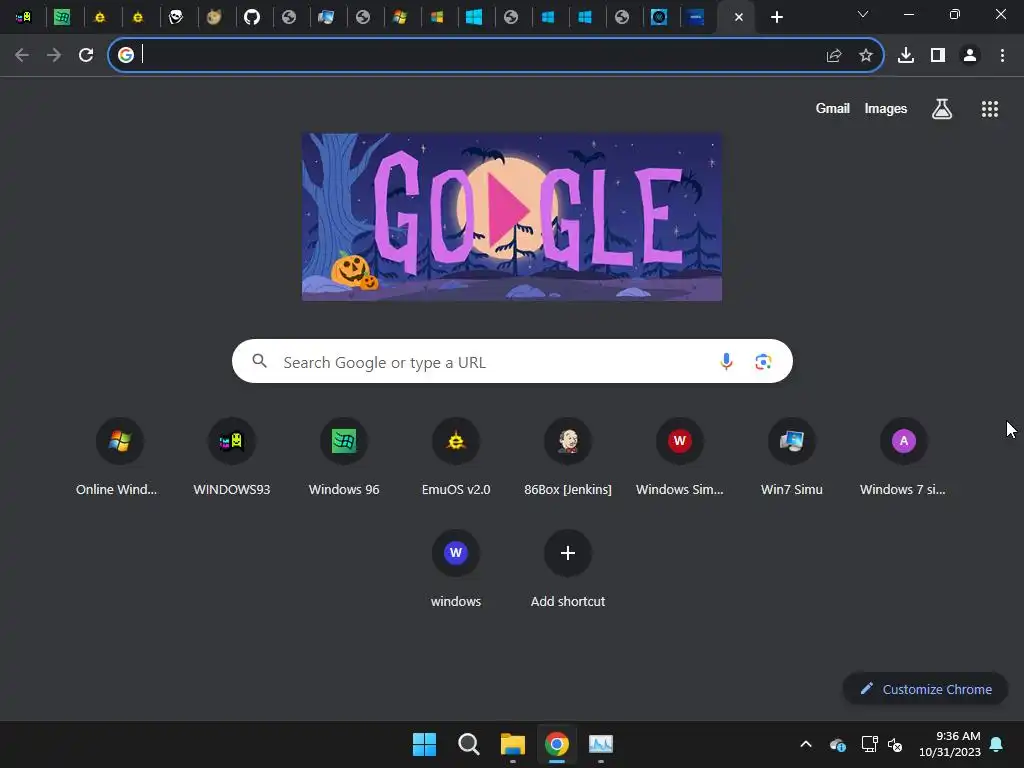Open the cloud sync icon in the system tray
This screenshot has width=1024, height=768.
(838, 744)
